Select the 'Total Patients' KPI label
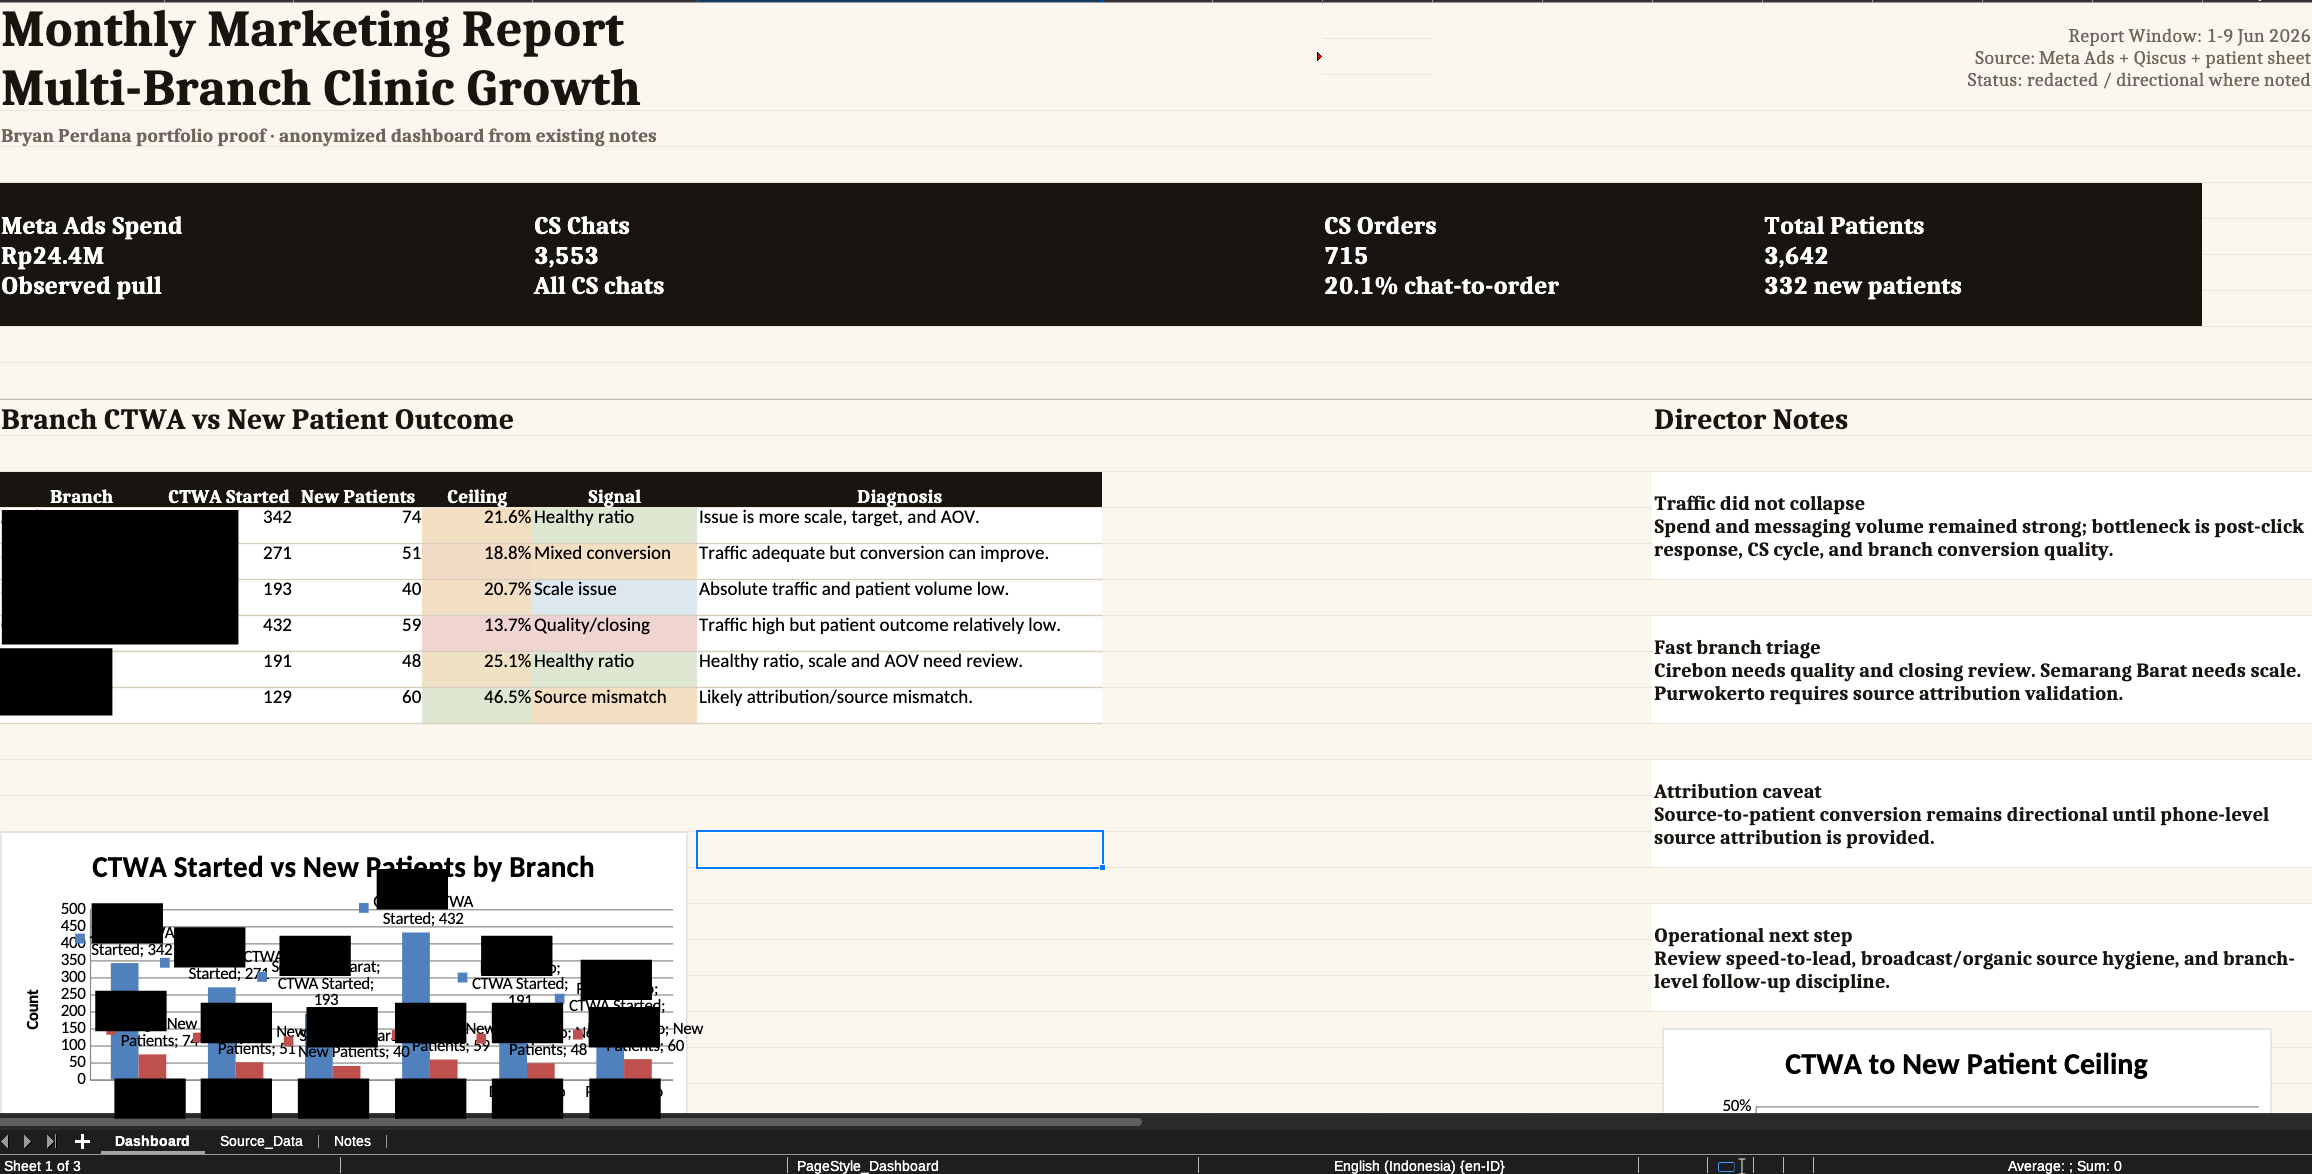 (1844, 226)
